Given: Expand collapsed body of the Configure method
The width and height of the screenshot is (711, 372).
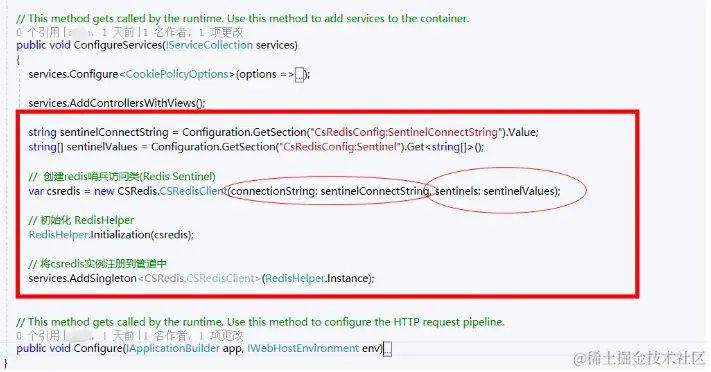Looking at the screenshot, I should (x=387, y=349).
